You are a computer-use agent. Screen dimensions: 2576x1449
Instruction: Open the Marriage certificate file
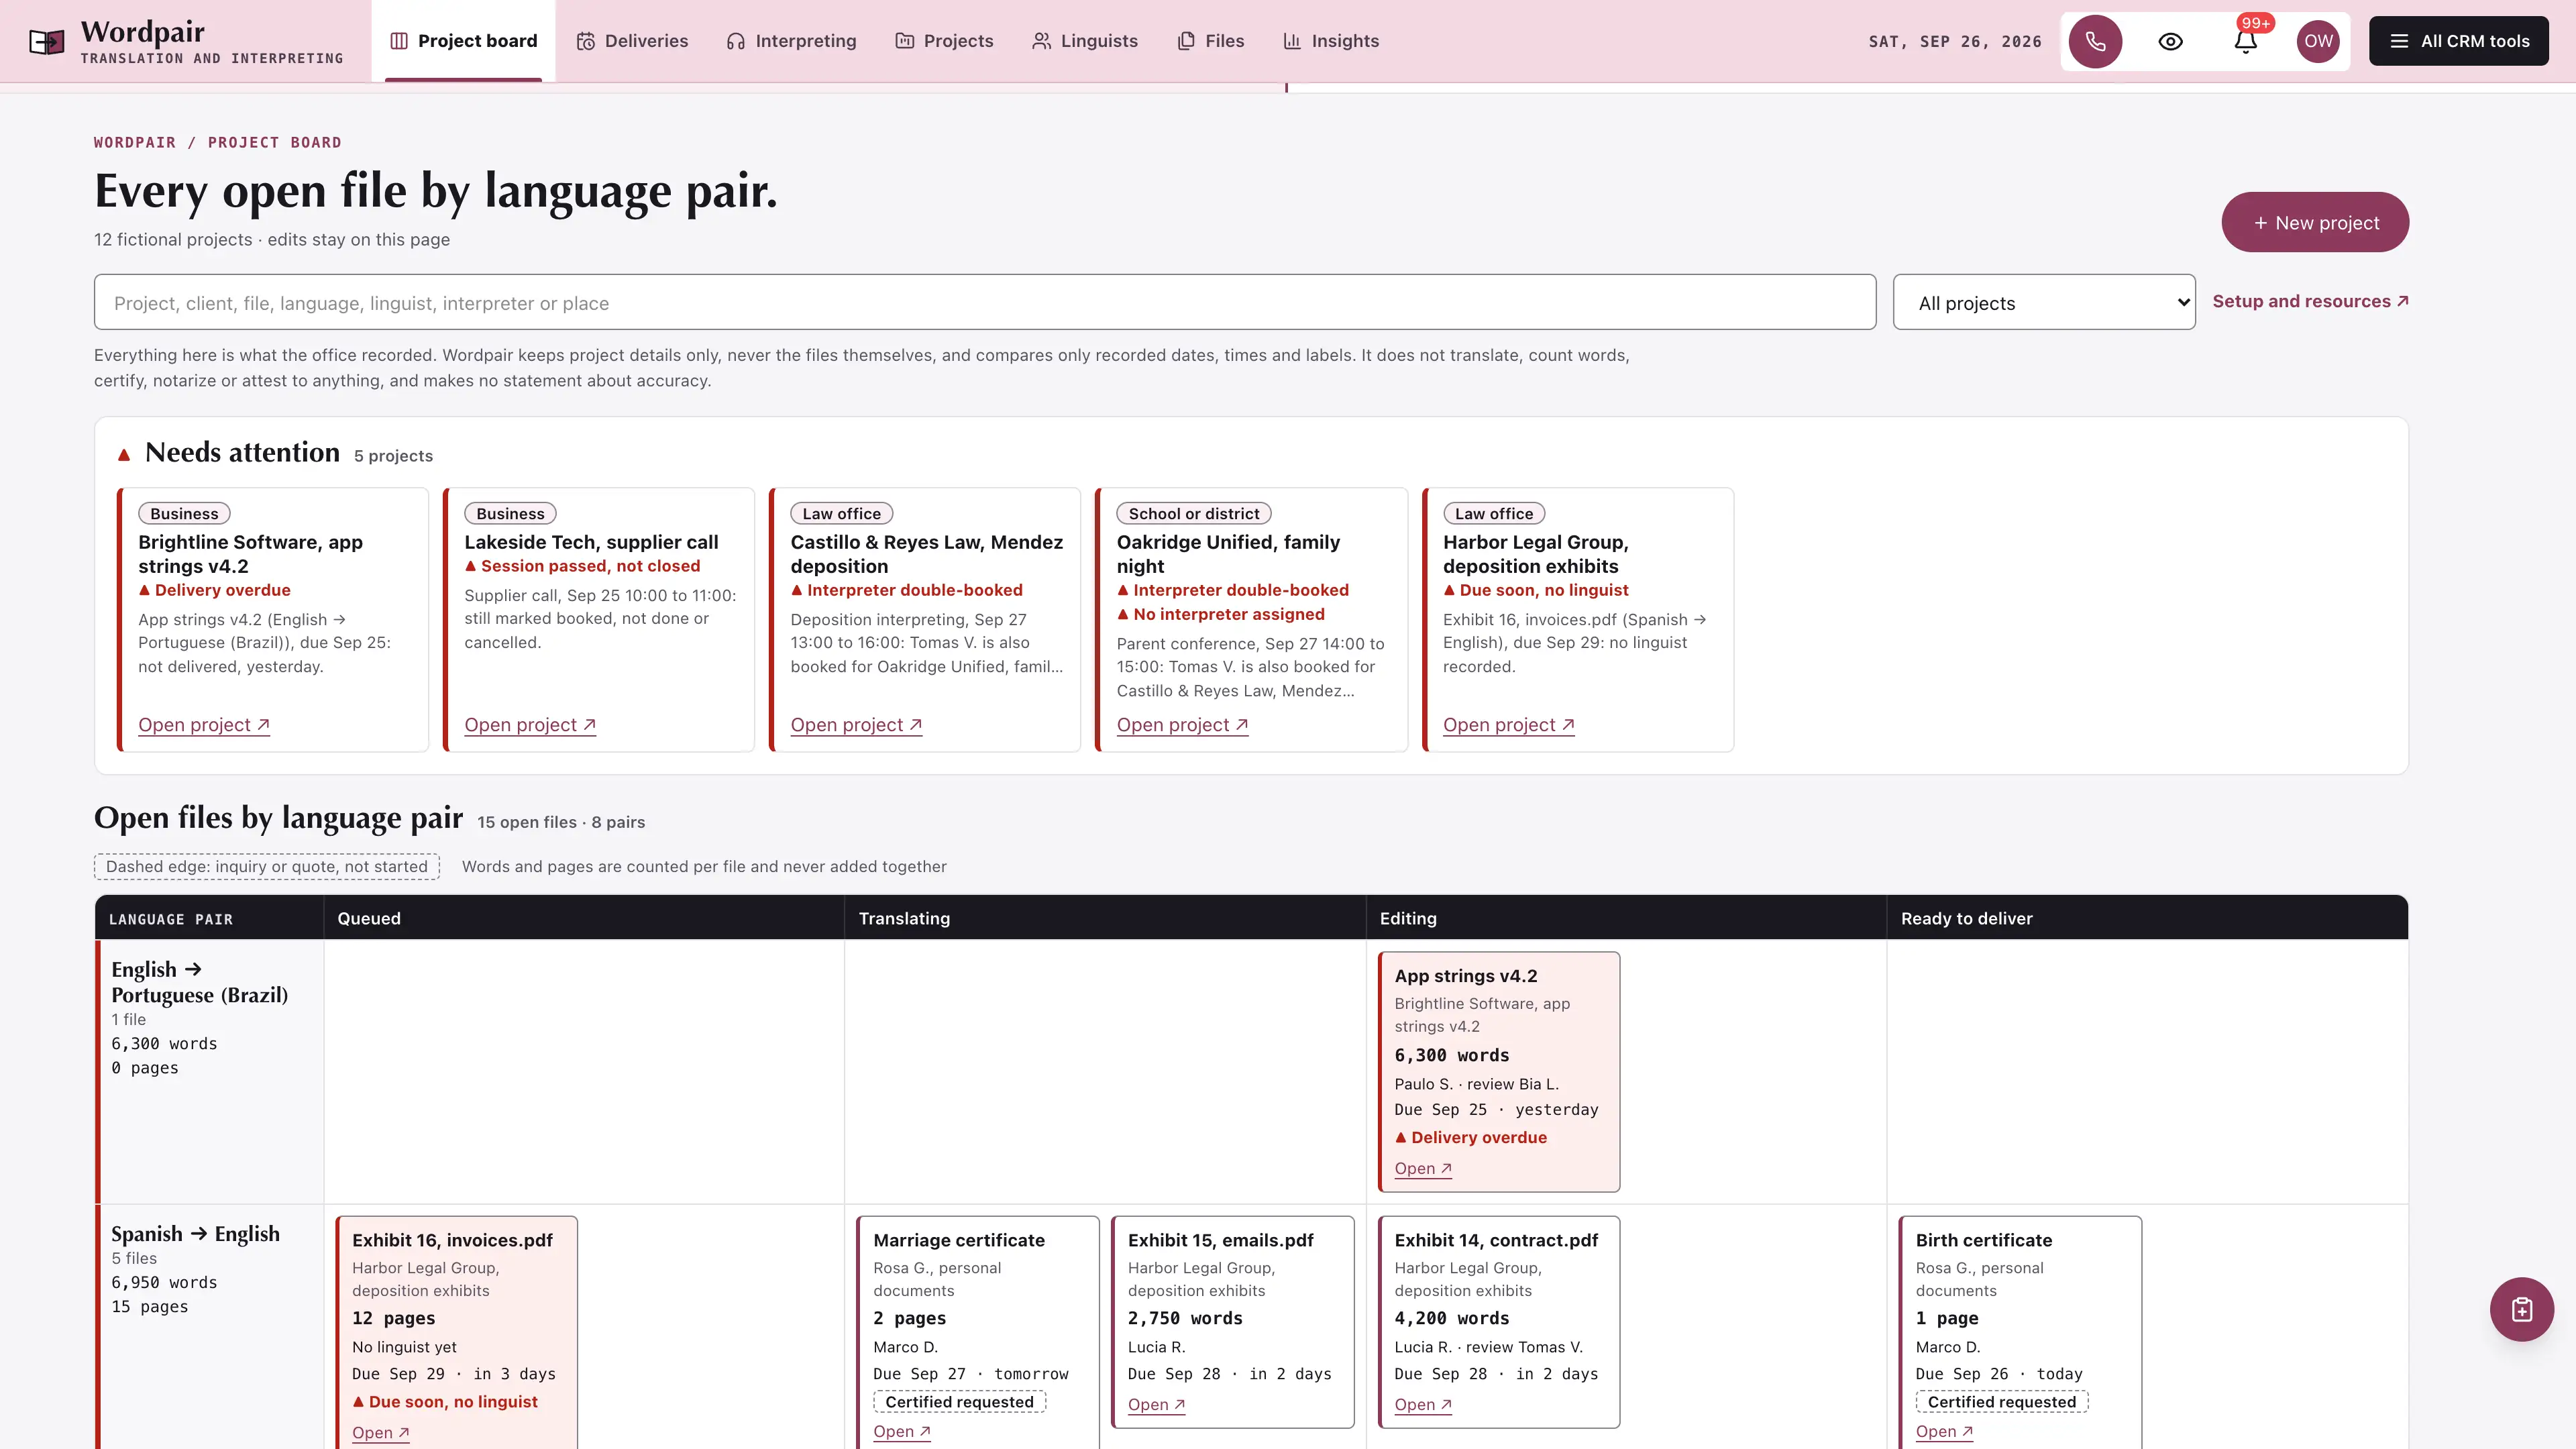(x=902, y=1431)
